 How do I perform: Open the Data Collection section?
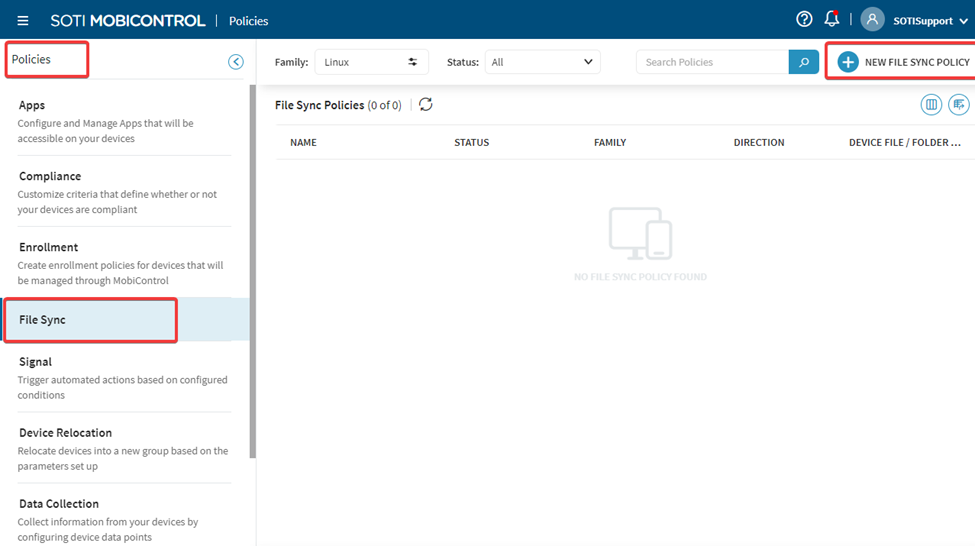point(124,519)
